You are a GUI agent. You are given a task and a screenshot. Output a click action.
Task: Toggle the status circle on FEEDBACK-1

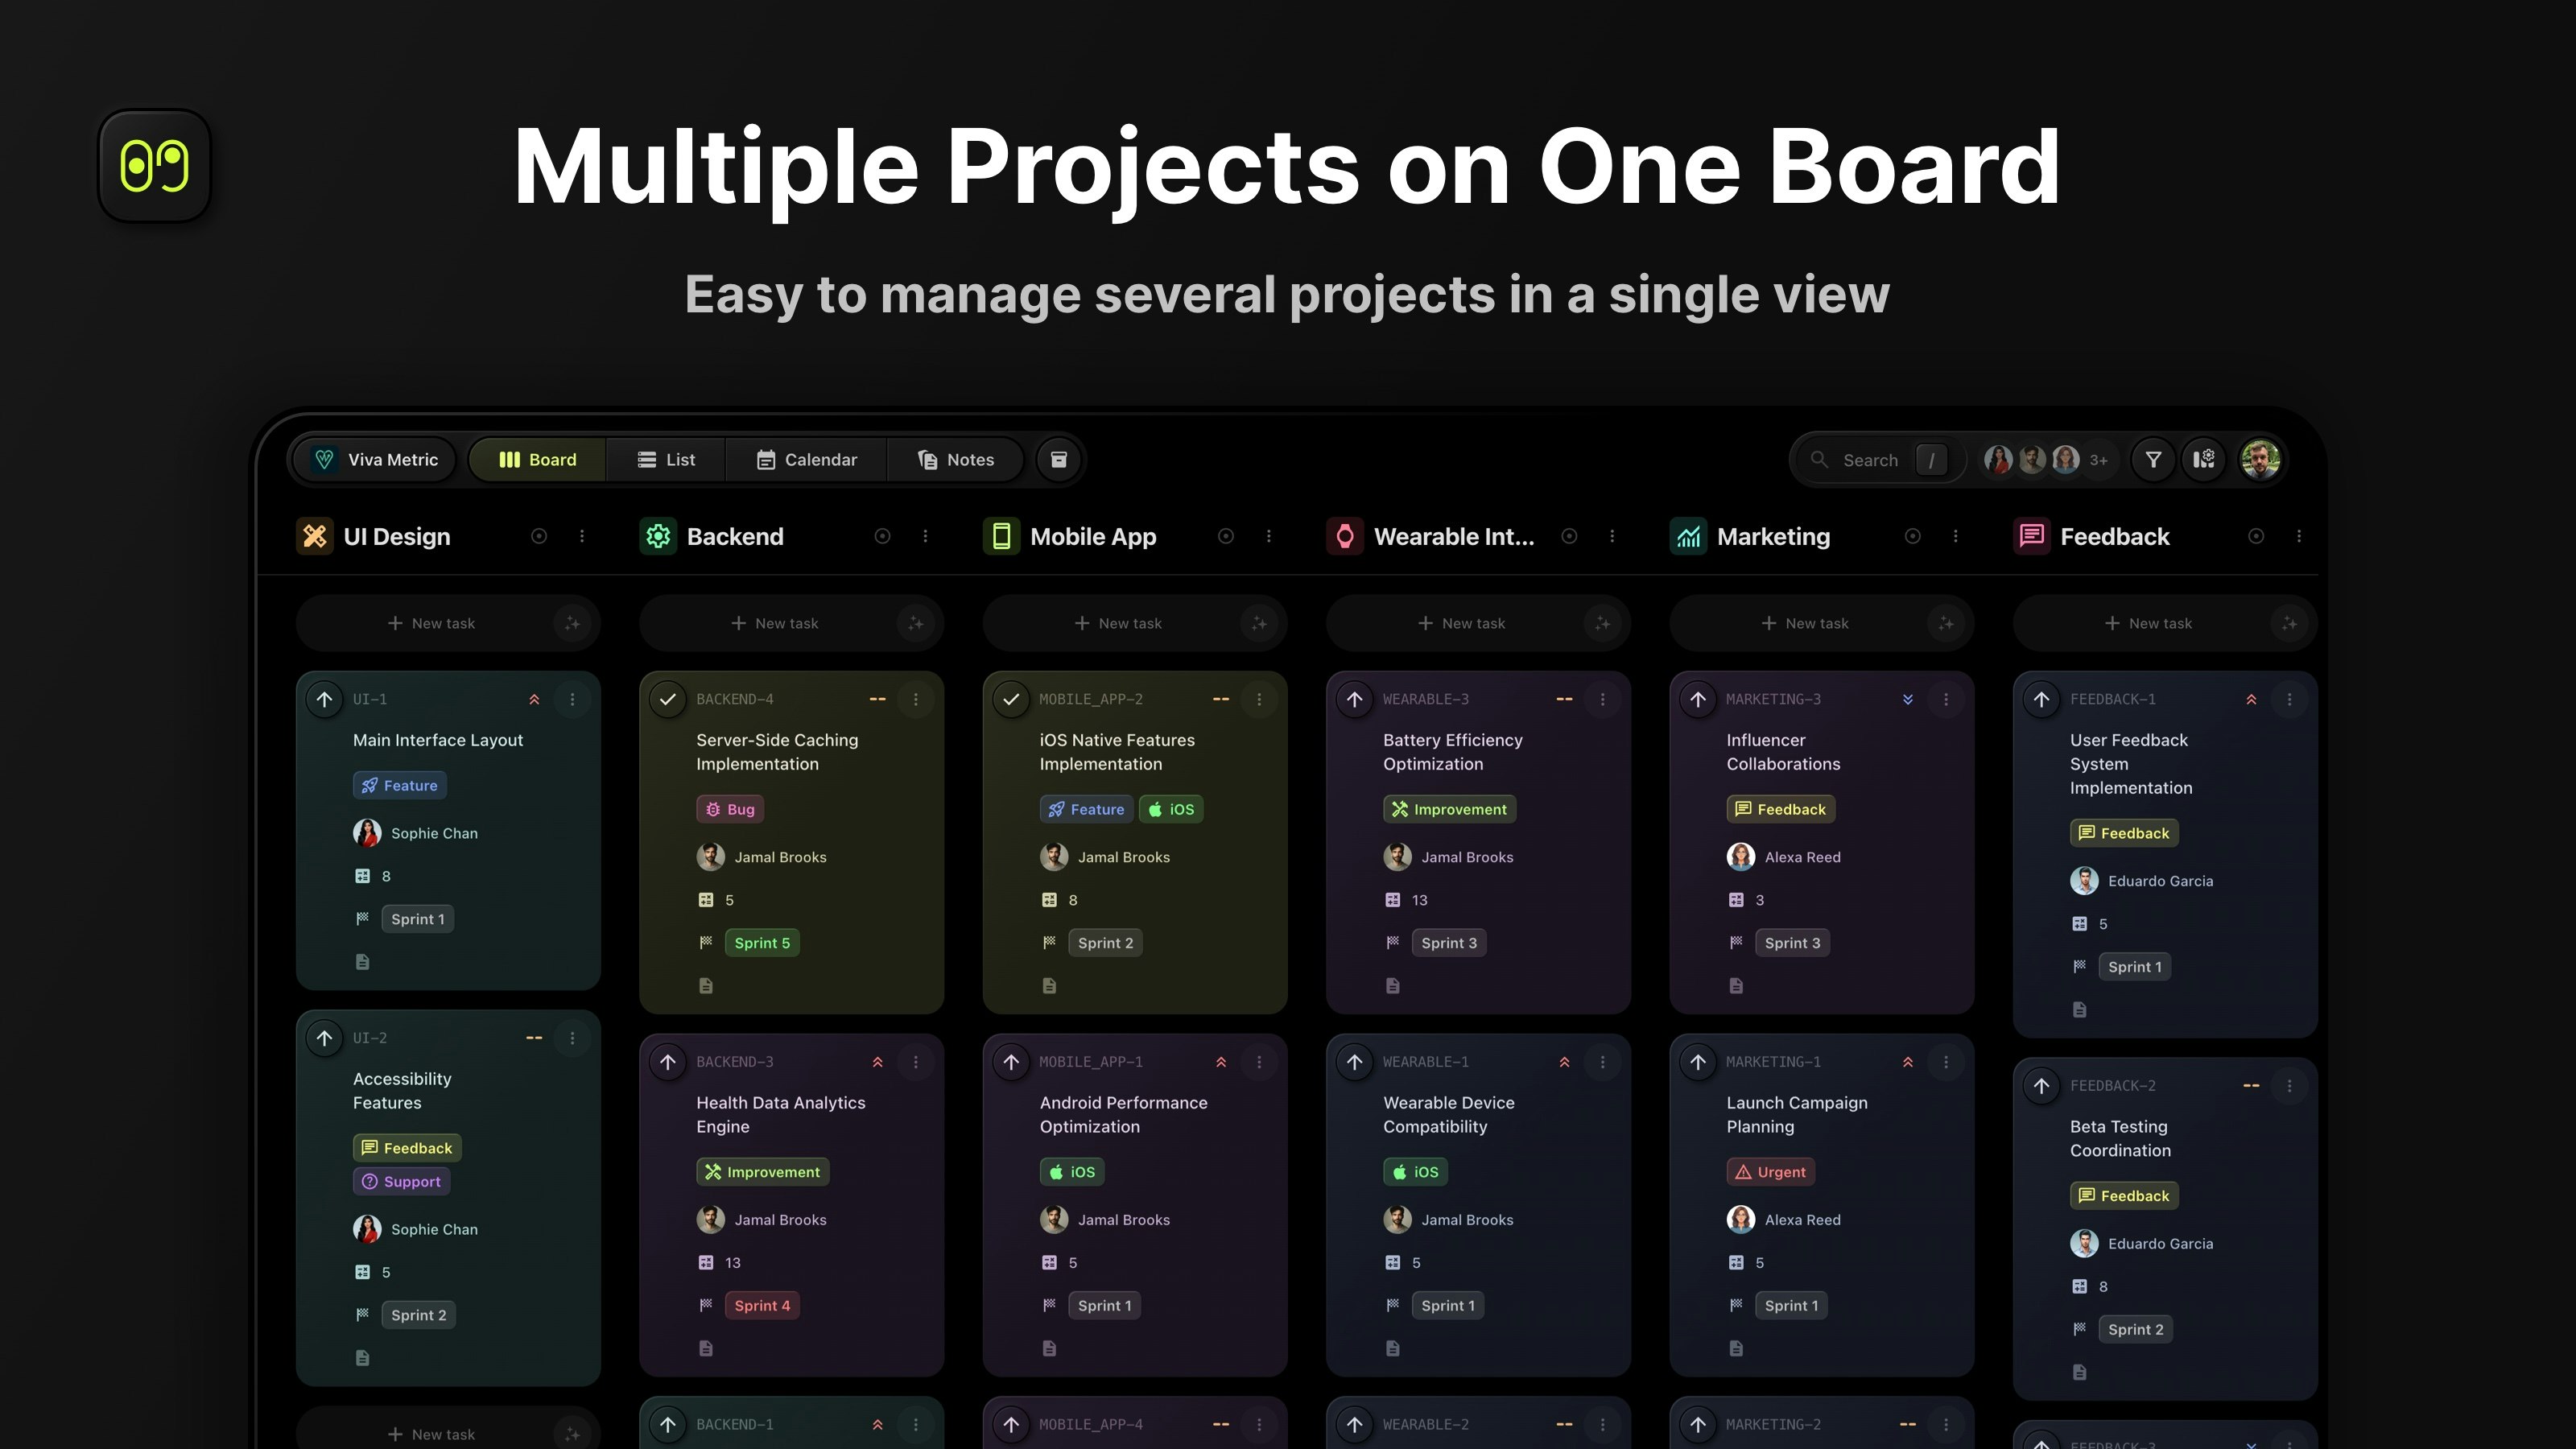[x=2041, y=700]
